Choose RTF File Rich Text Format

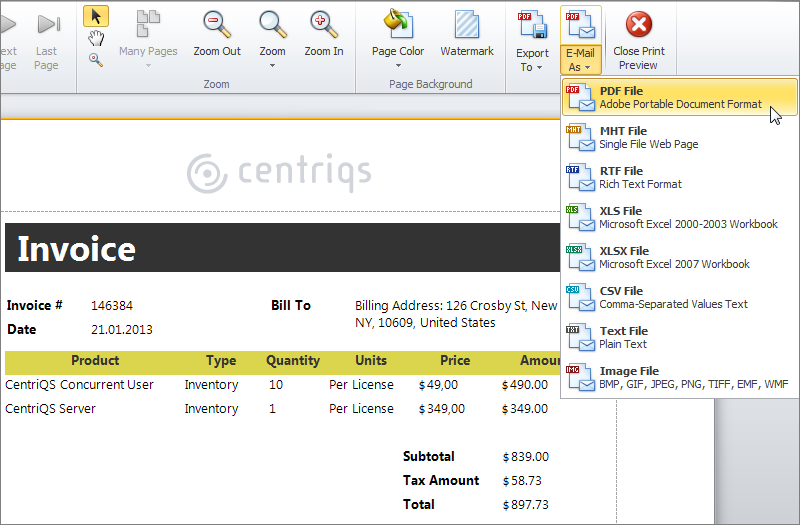tap(680, 177)
